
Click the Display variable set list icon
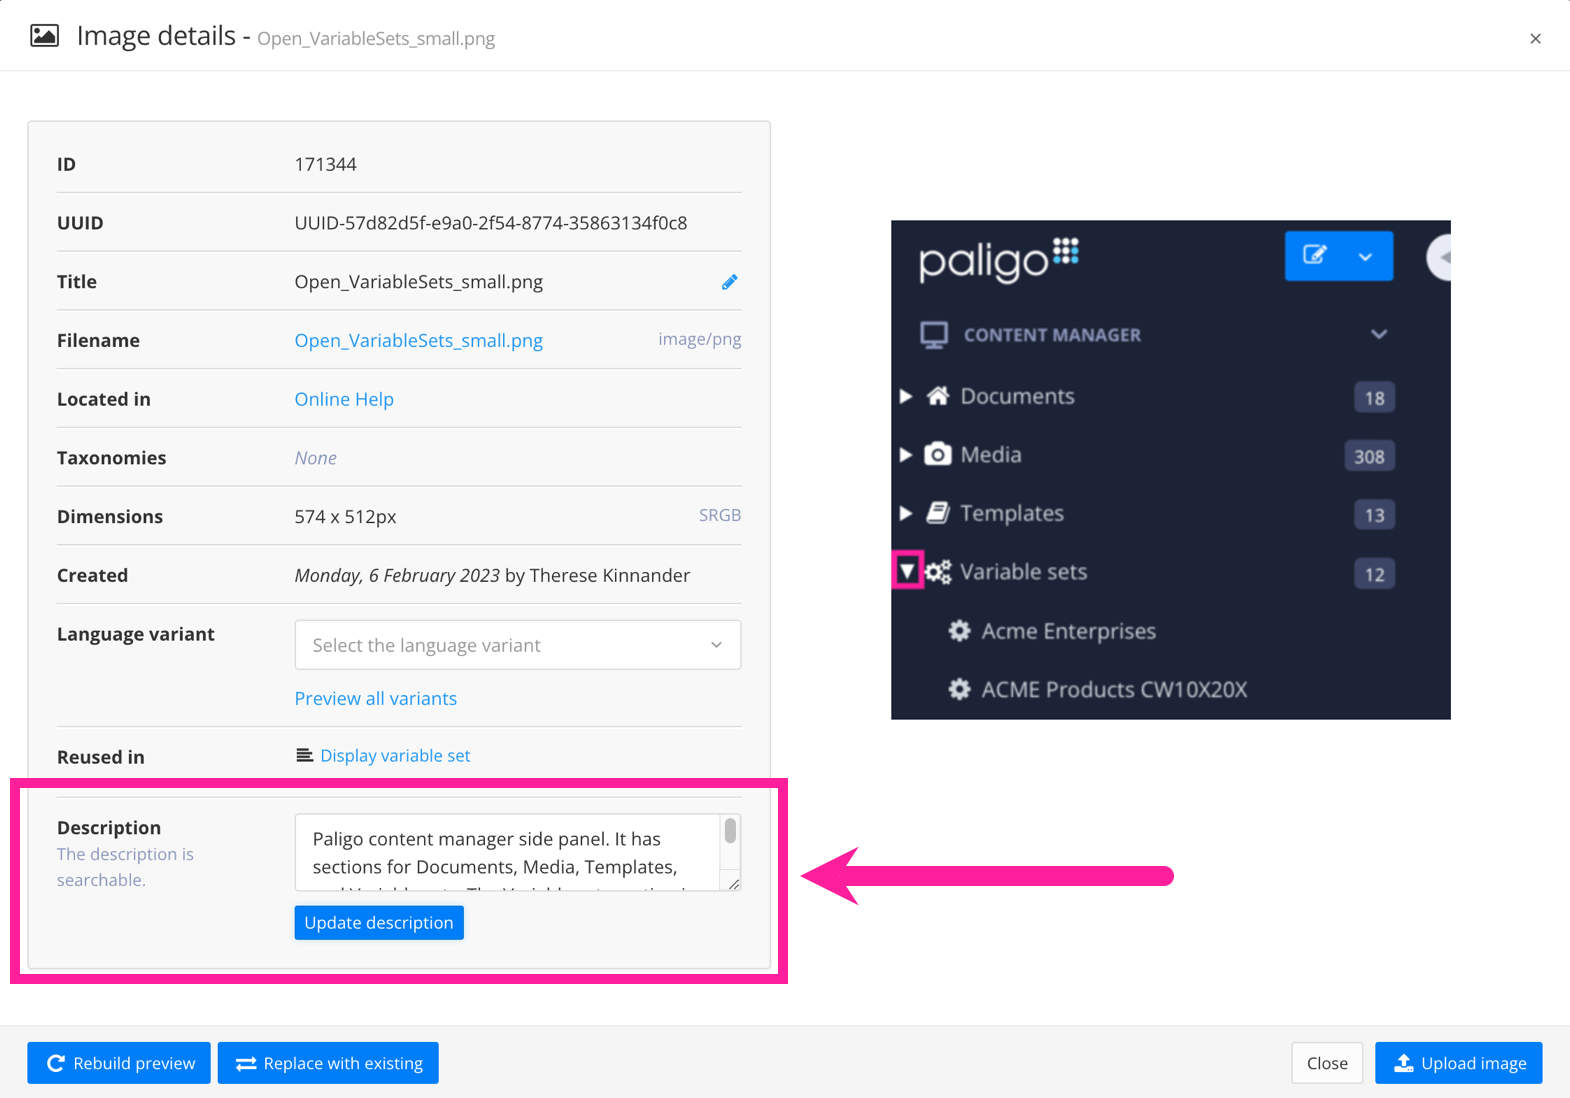point(304,755)
